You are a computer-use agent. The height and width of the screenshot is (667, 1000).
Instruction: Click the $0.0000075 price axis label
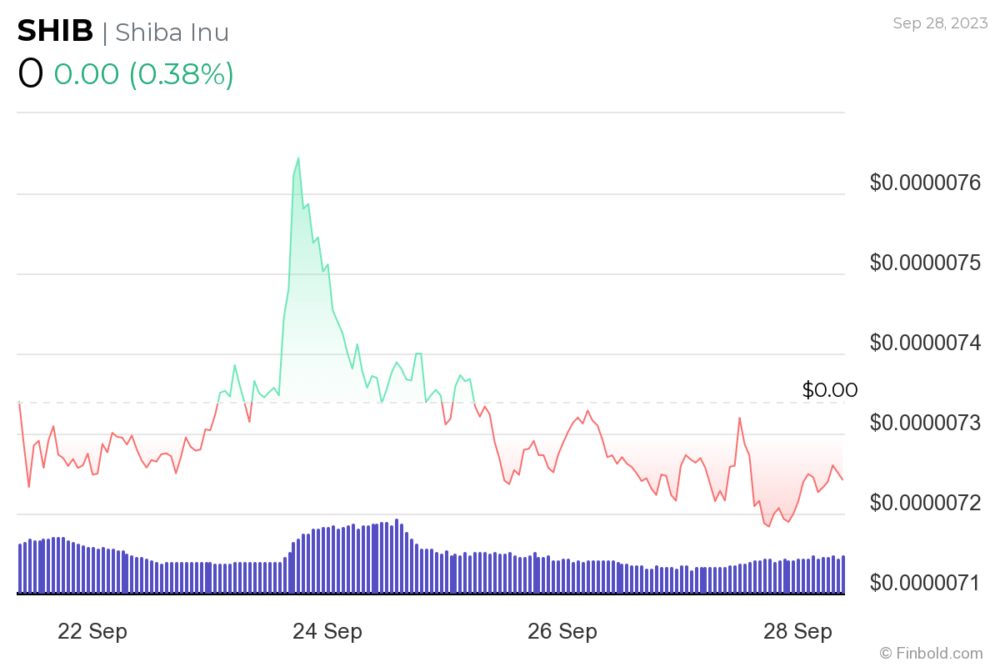(x=925, y=262)
